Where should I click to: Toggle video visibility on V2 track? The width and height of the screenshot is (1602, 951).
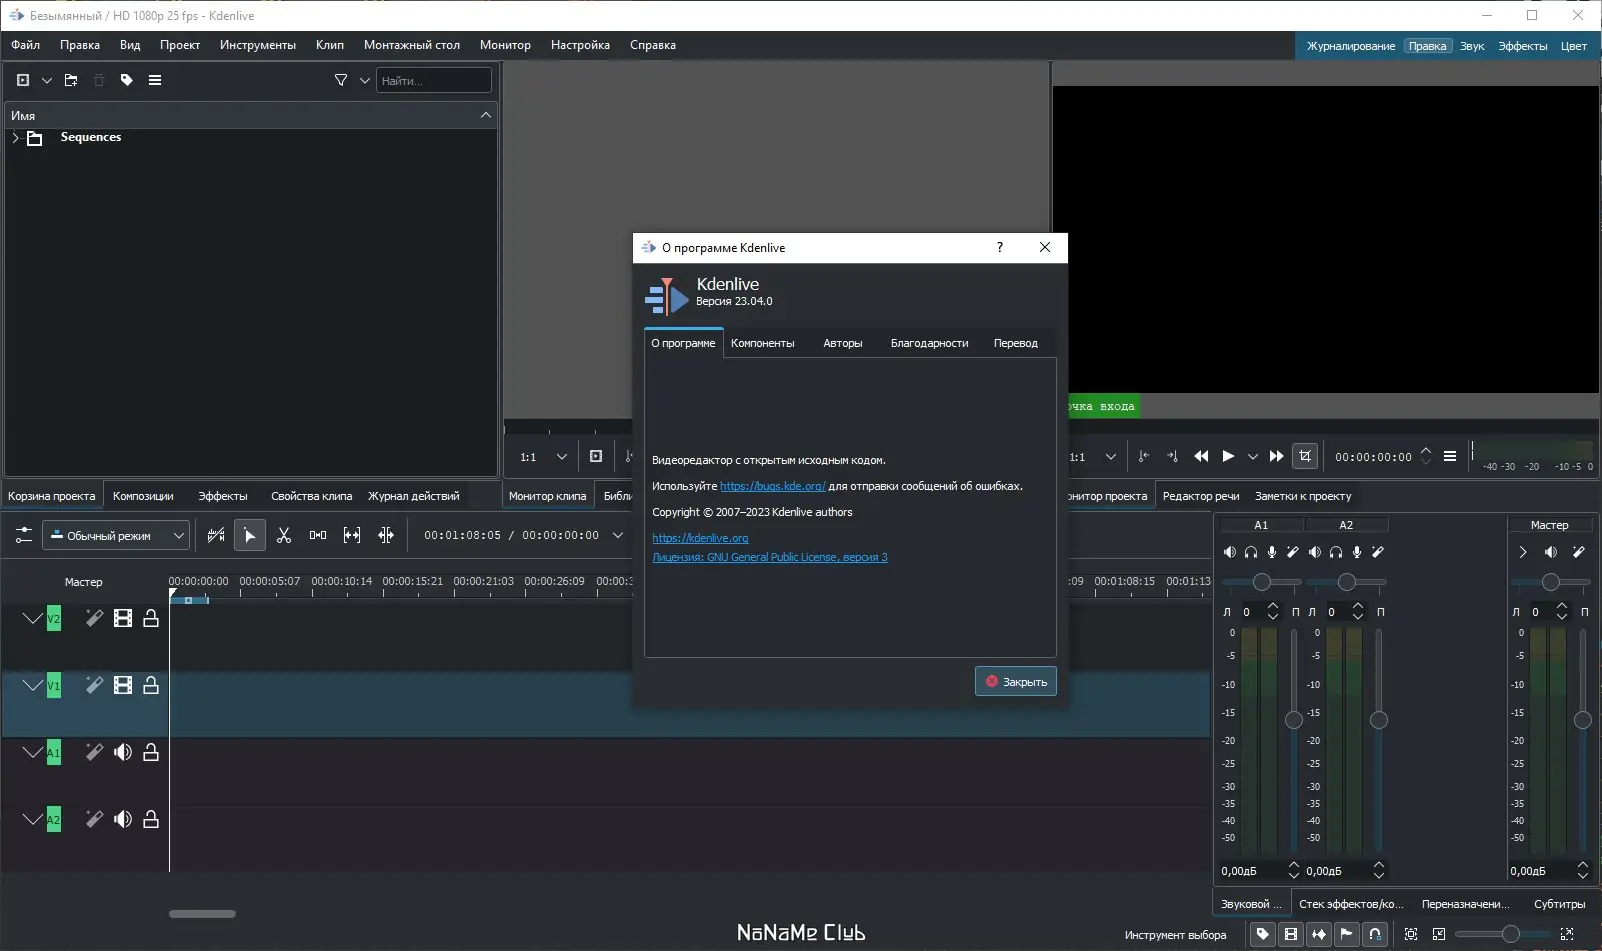point(123,618)
